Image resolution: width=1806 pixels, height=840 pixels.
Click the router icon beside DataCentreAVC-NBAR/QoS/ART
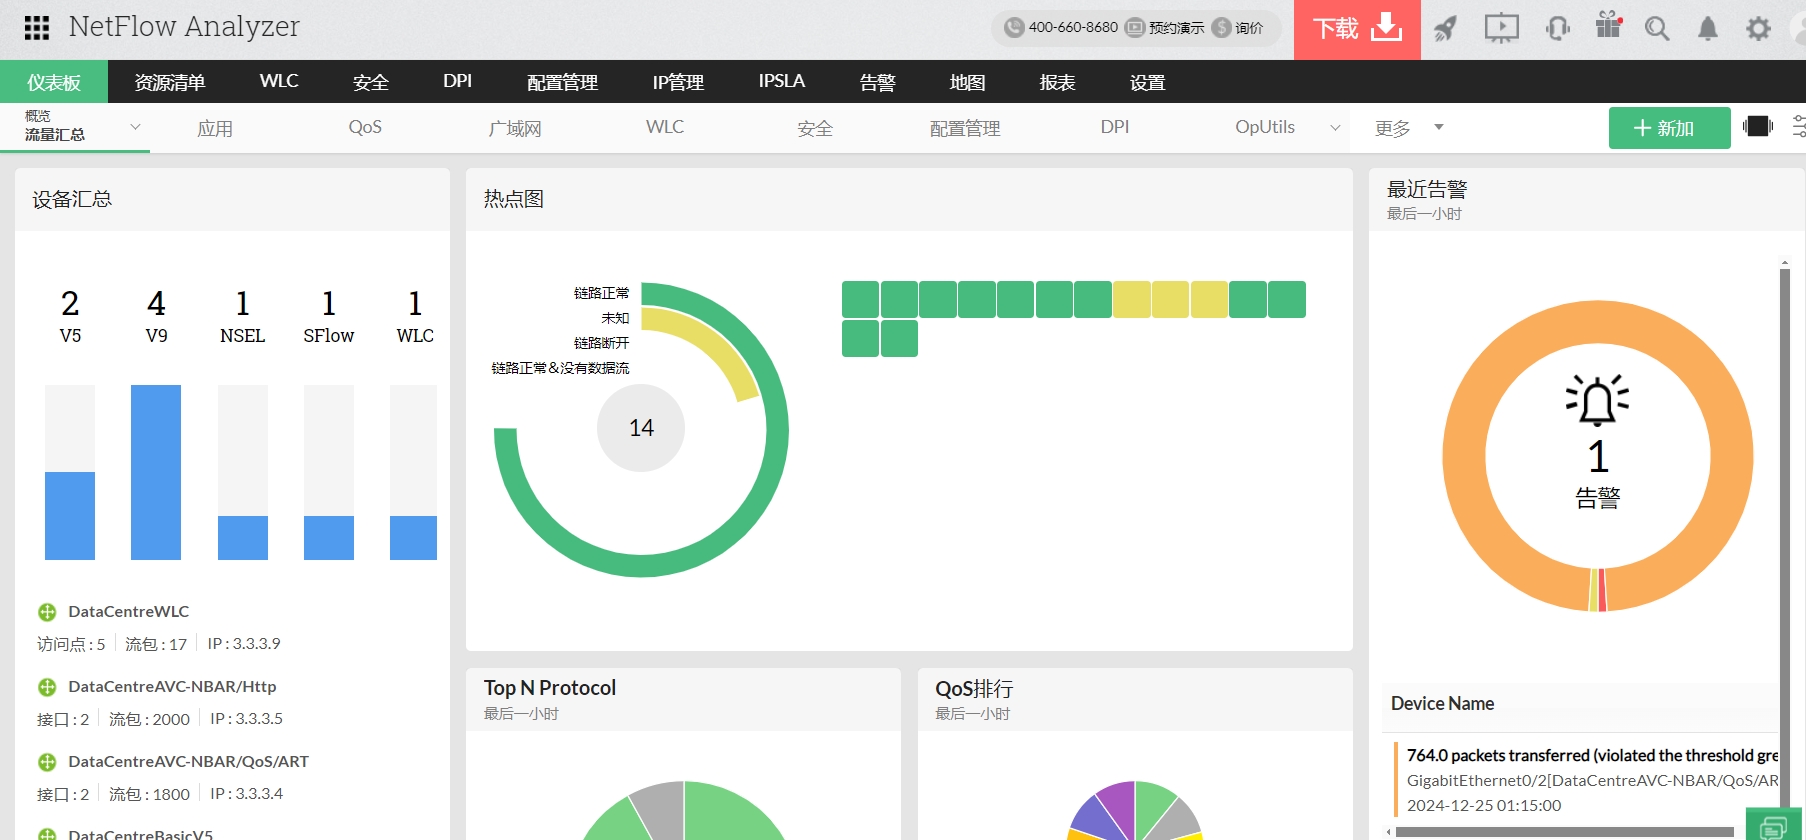(47, 762)
